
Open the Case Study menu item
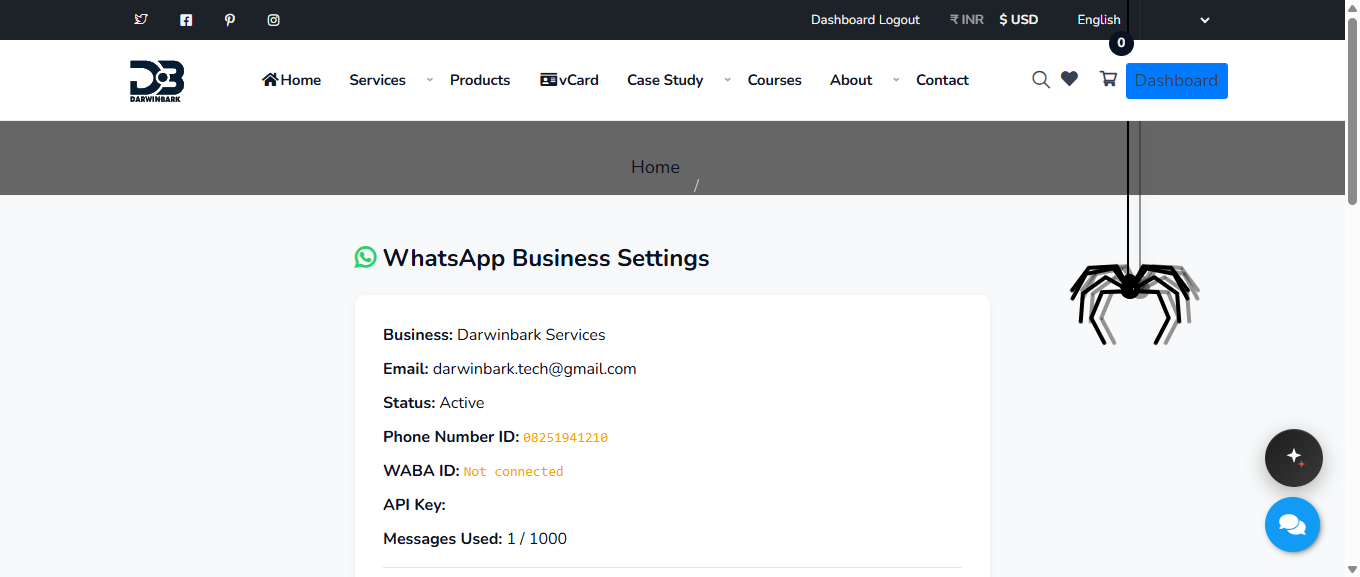[x=665, y=80]
